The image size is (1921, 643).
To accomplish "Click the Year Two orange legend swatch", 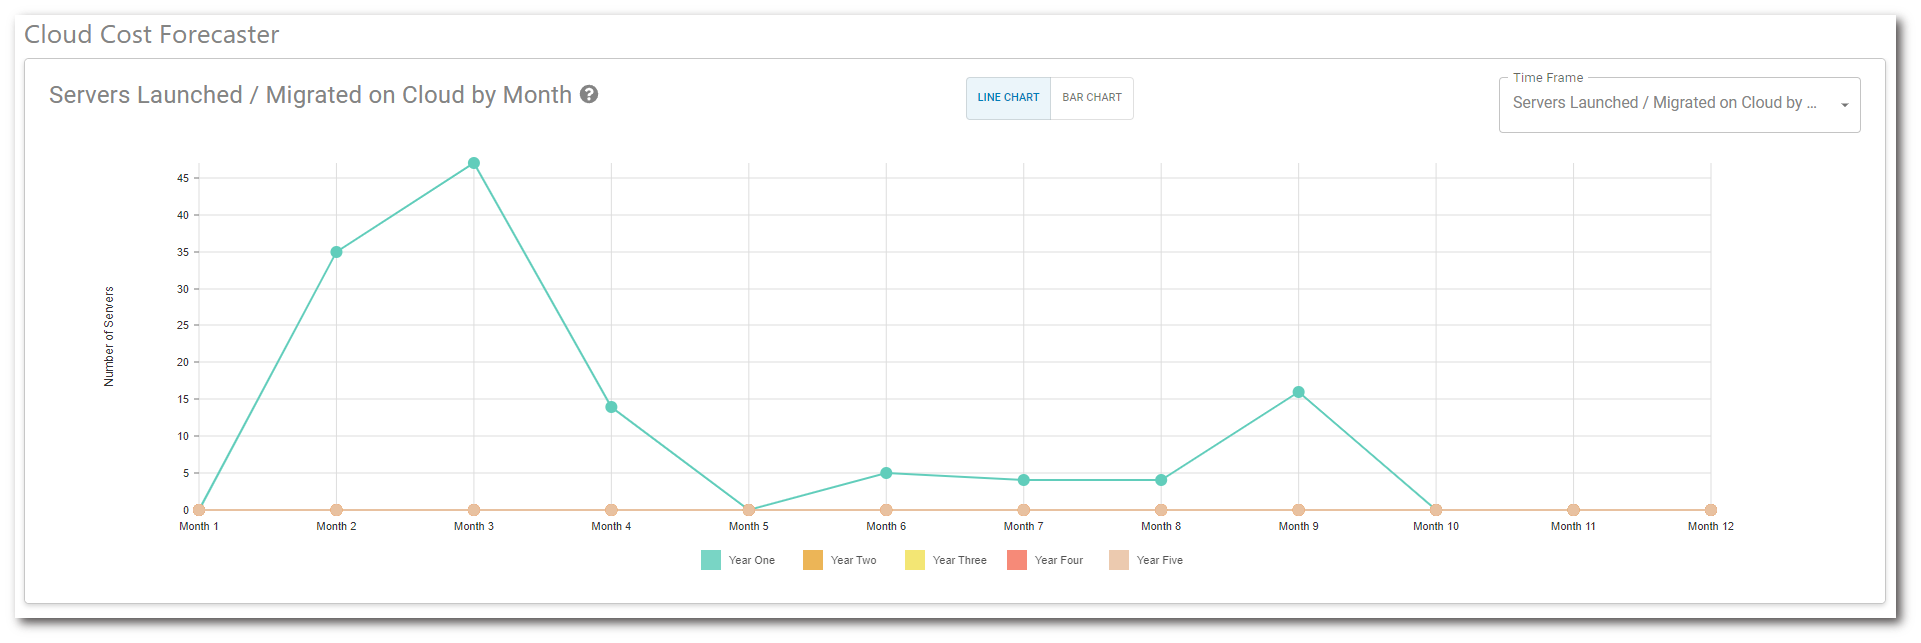I will click(x=813, y=560).
